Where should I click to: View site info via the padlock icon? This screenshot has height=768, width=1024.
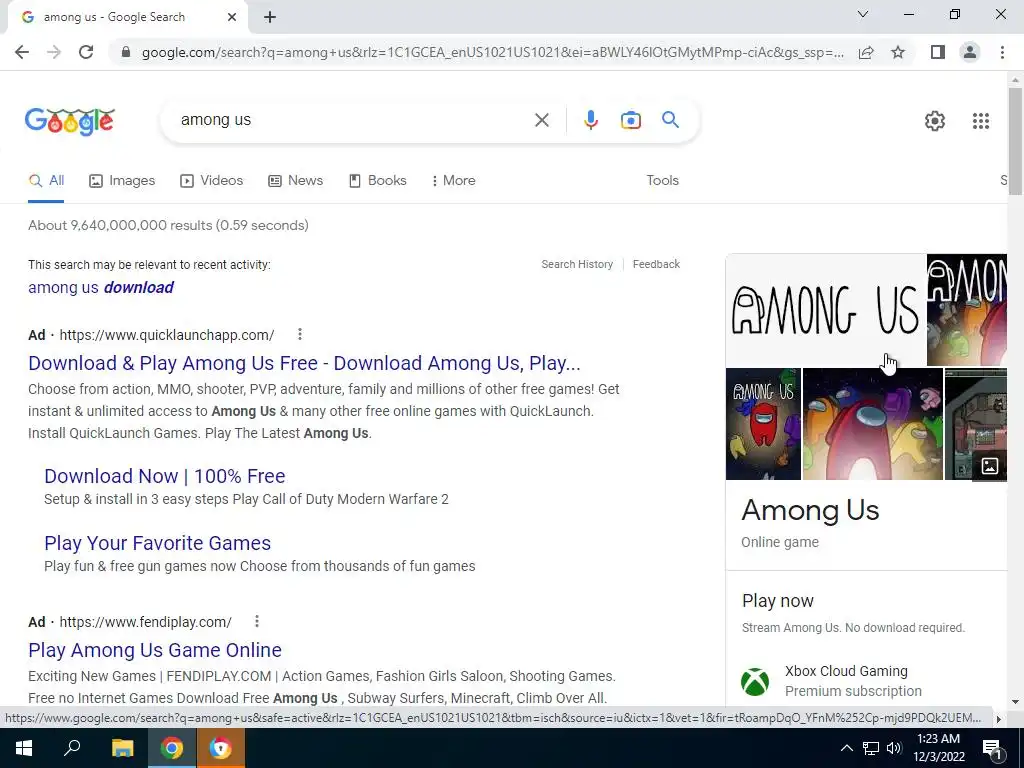[126, 52]
